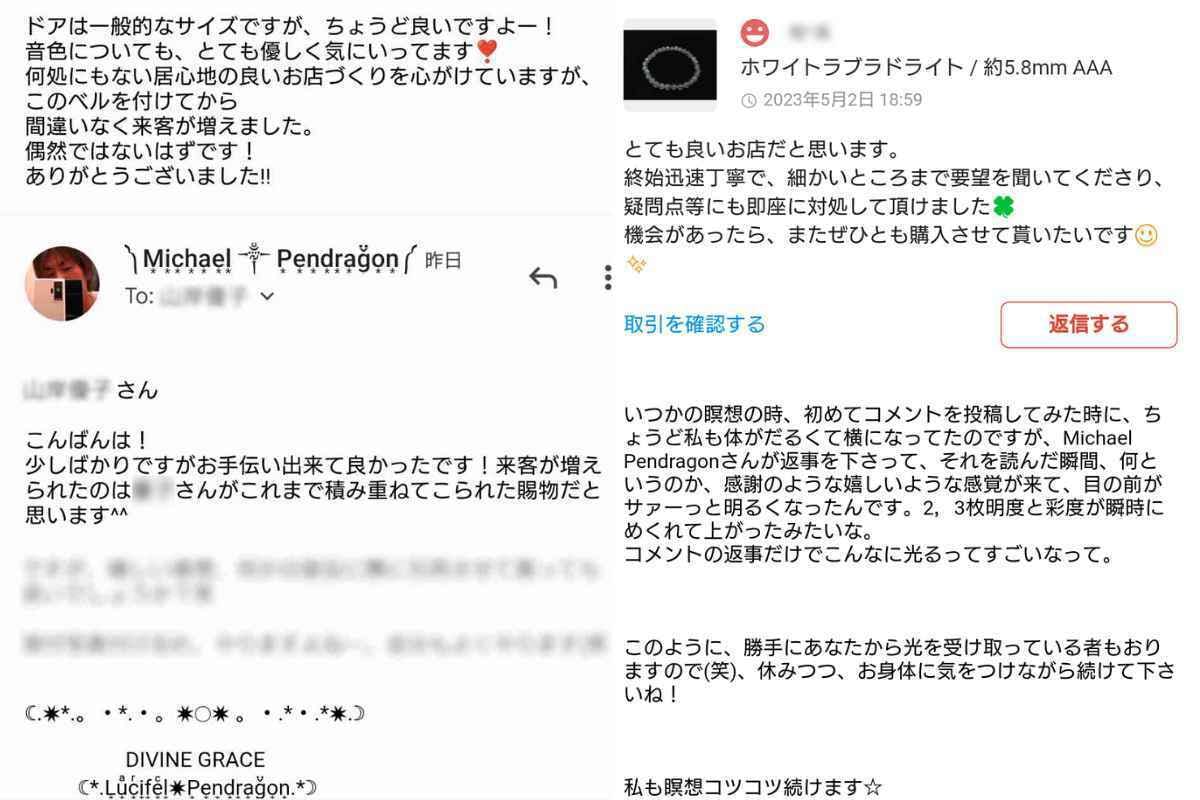Screen dimensions: 1200x800
Task: Open the three-dot more options menu
Action: coord(607,278)
